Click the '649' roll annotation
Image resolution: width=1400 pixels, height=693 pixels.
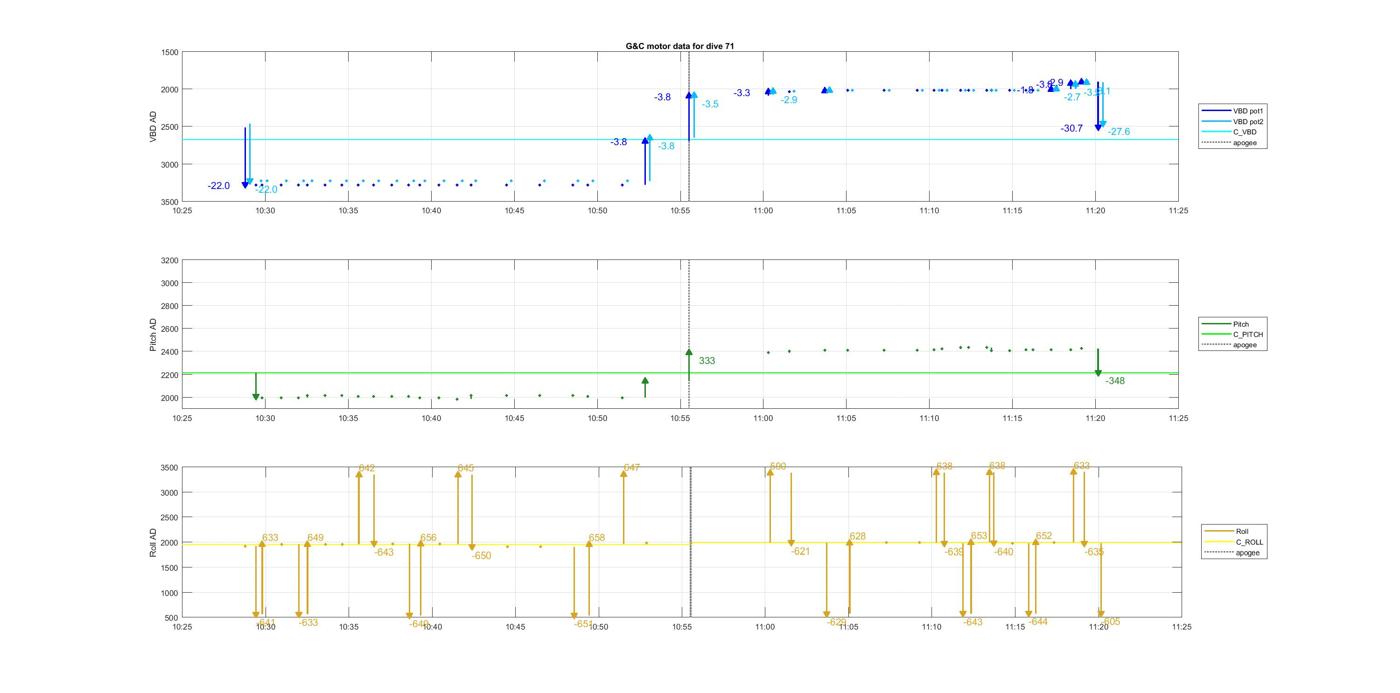click(x=315, y=538)
